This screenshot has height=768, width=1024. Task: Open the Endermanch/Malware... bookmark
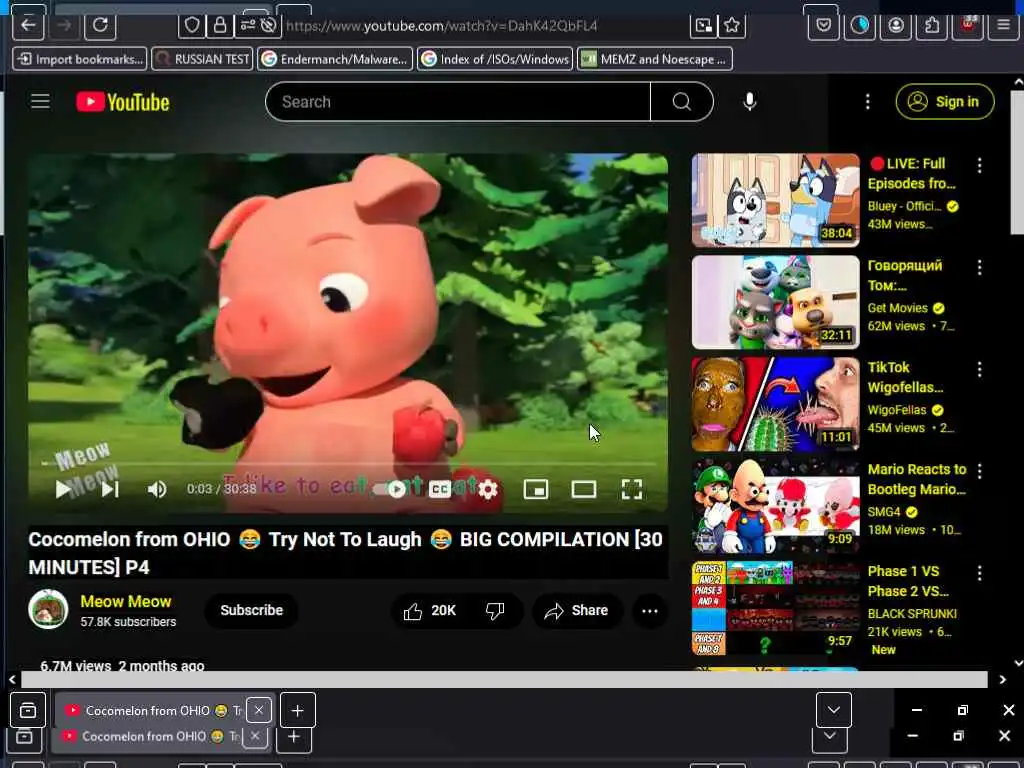[x=335, y=59]
